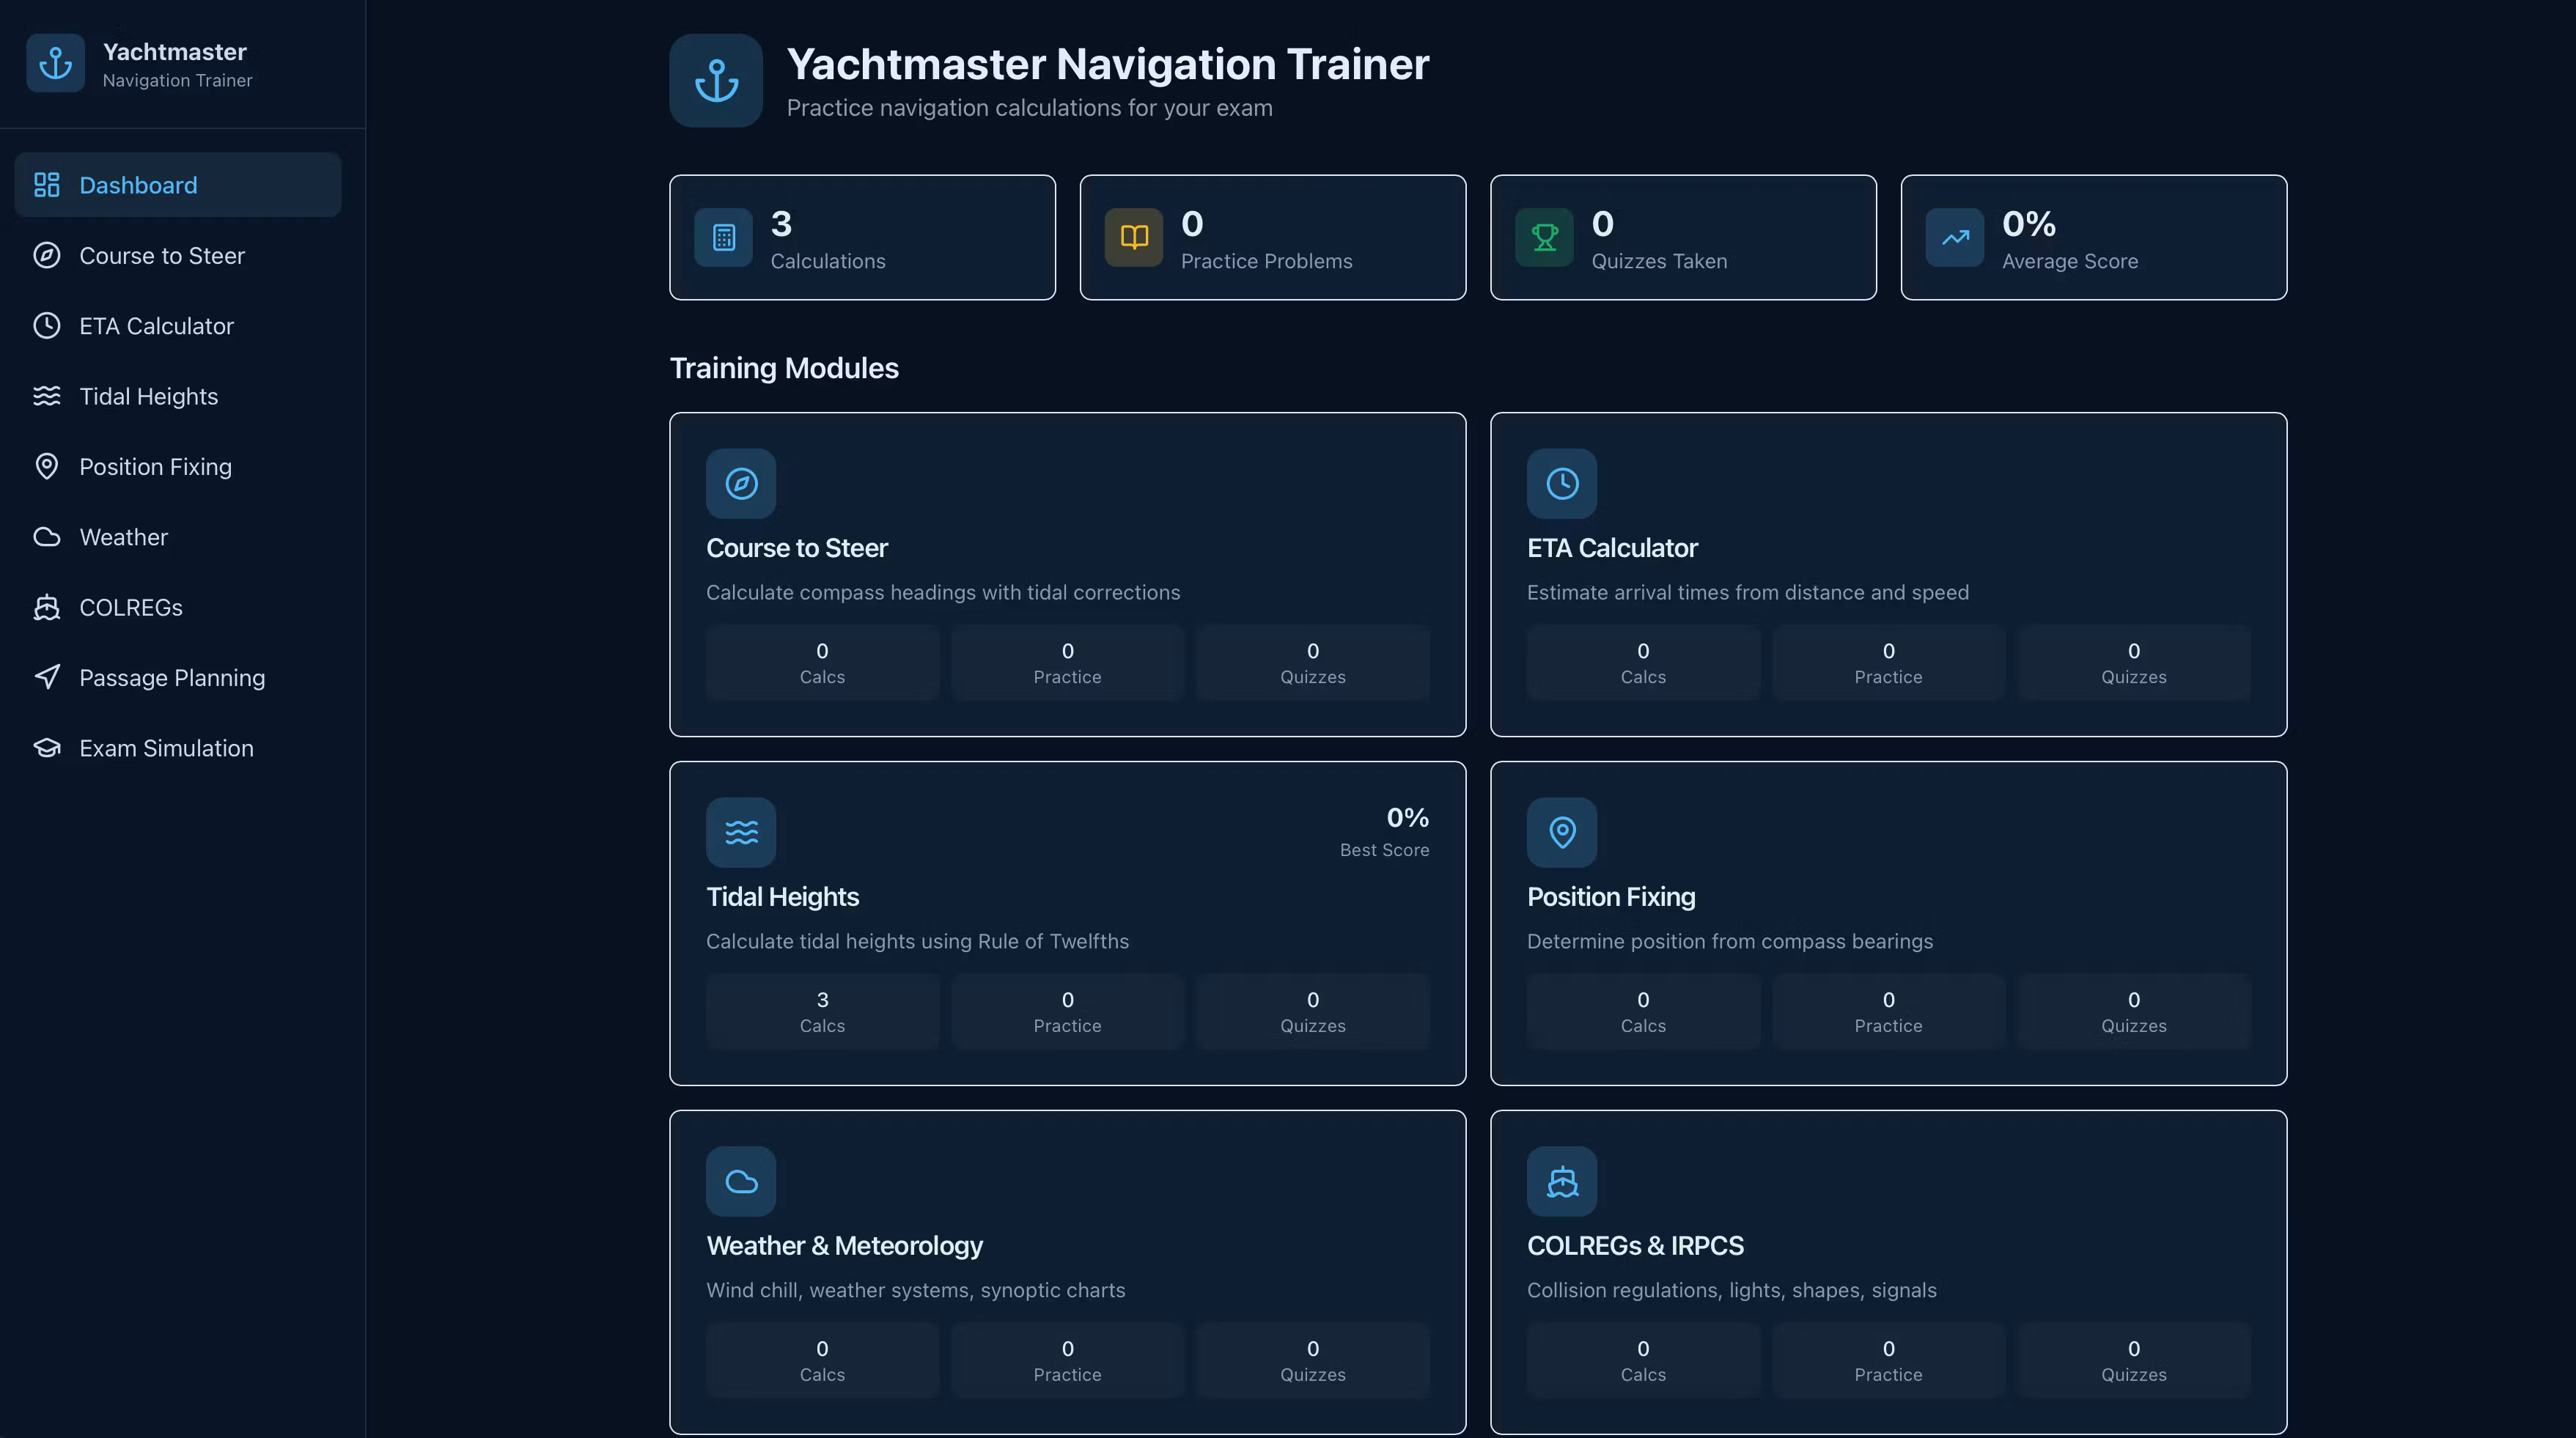Click the calculator icon beside Calculations stat
This screenshot has width=2576, height=1438.
pos(723,238)
